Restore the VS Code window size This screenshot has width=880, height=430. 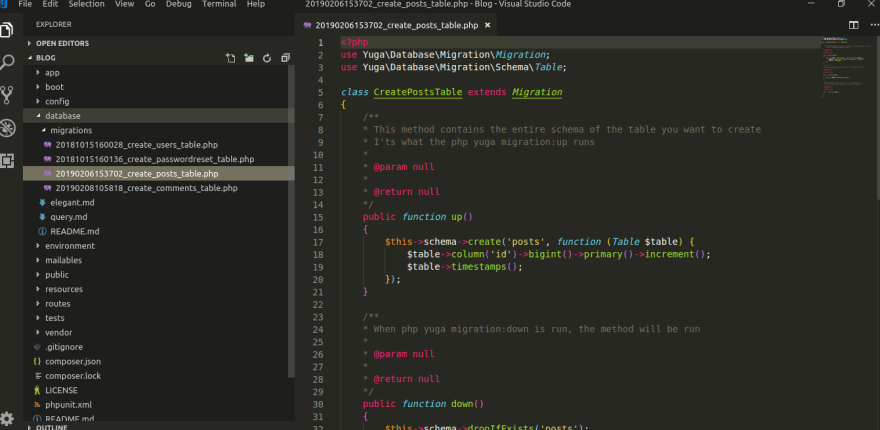841,4
